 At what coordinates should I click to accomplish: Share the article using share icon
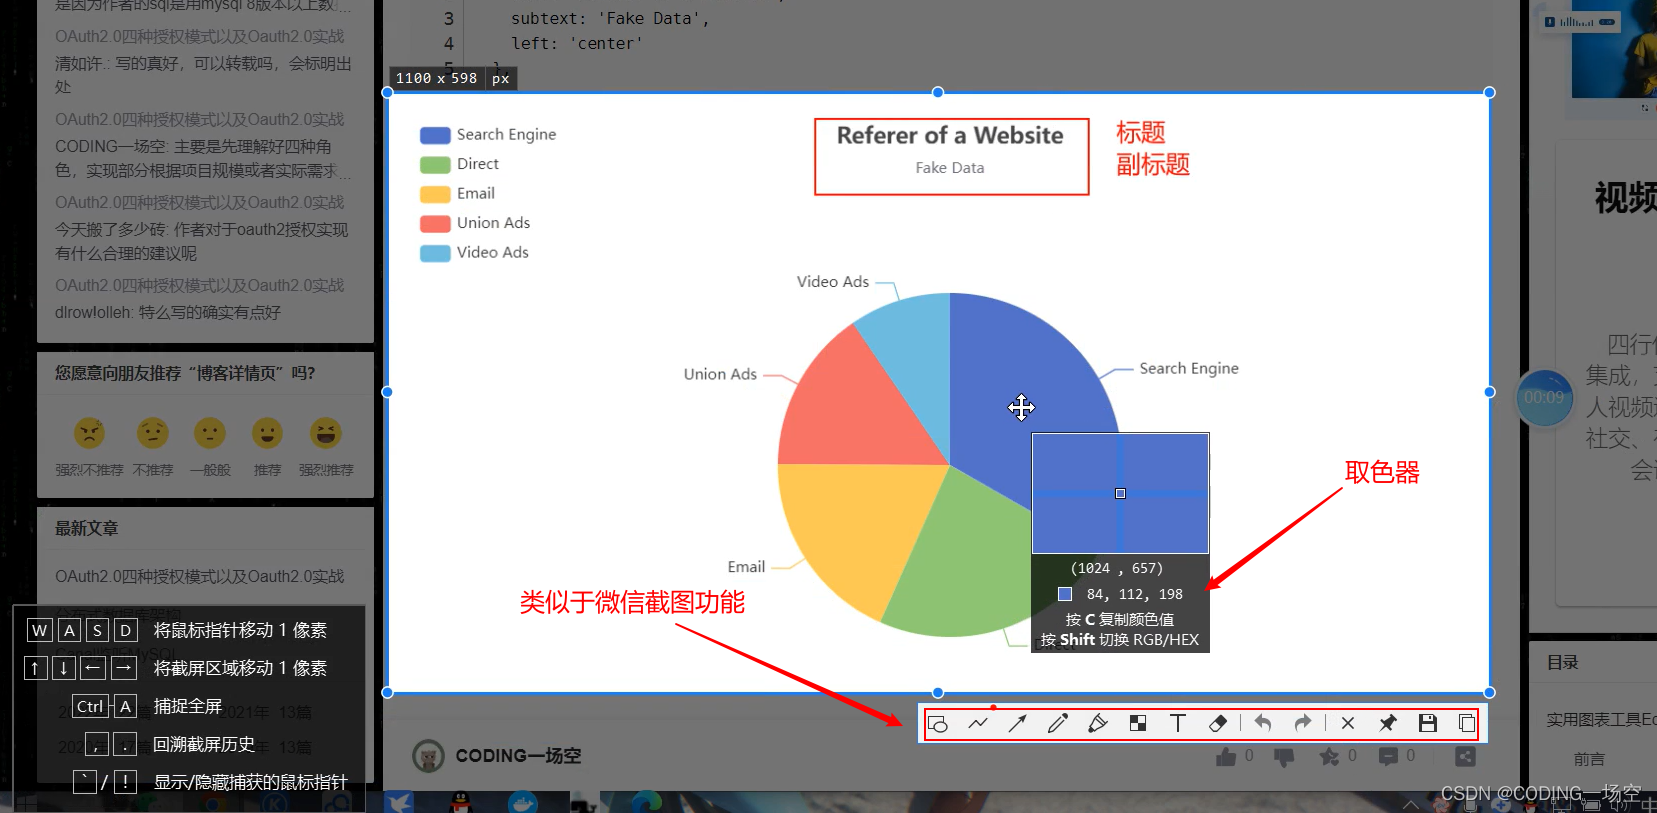pyautogui.click(x=1465, y=757)
